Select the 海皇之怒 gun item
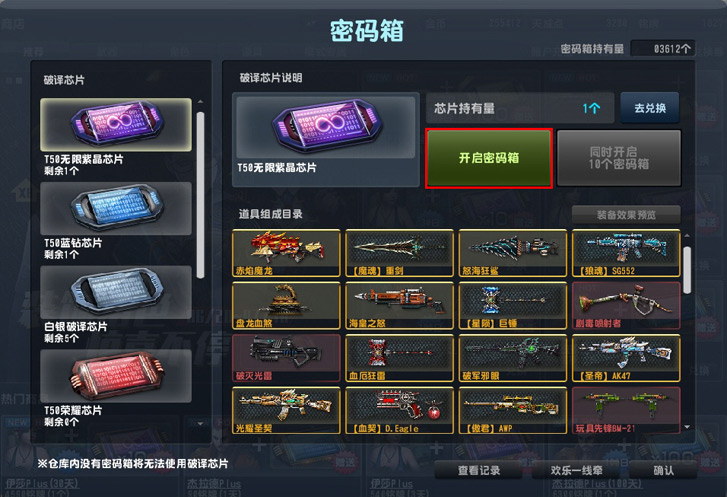The height and width of the screenshot is (497, 727). click(399, 306)
